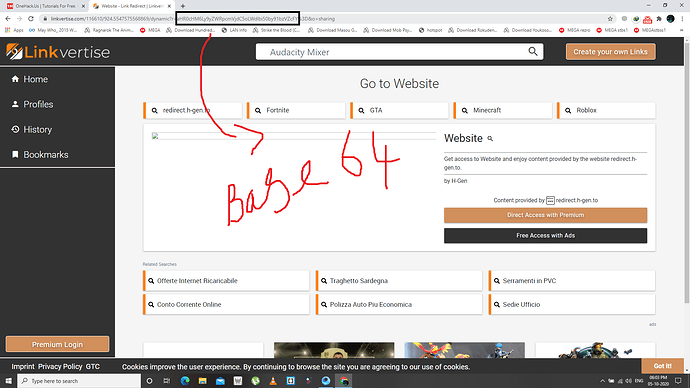Select the redirect.h-gen.to search suggestion
This screenshot has width=690, height=388.
[x=193, y=110]
